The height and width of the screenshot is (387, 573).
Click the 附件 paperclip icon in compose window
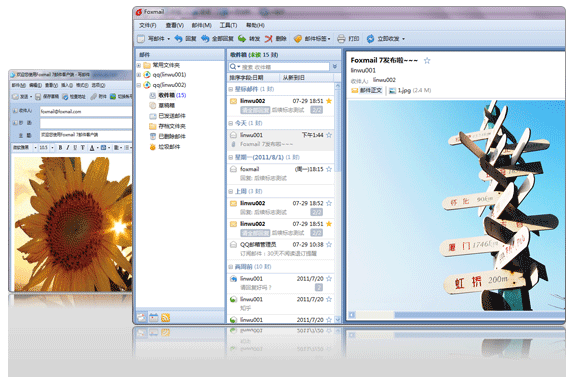pos(94,96)
